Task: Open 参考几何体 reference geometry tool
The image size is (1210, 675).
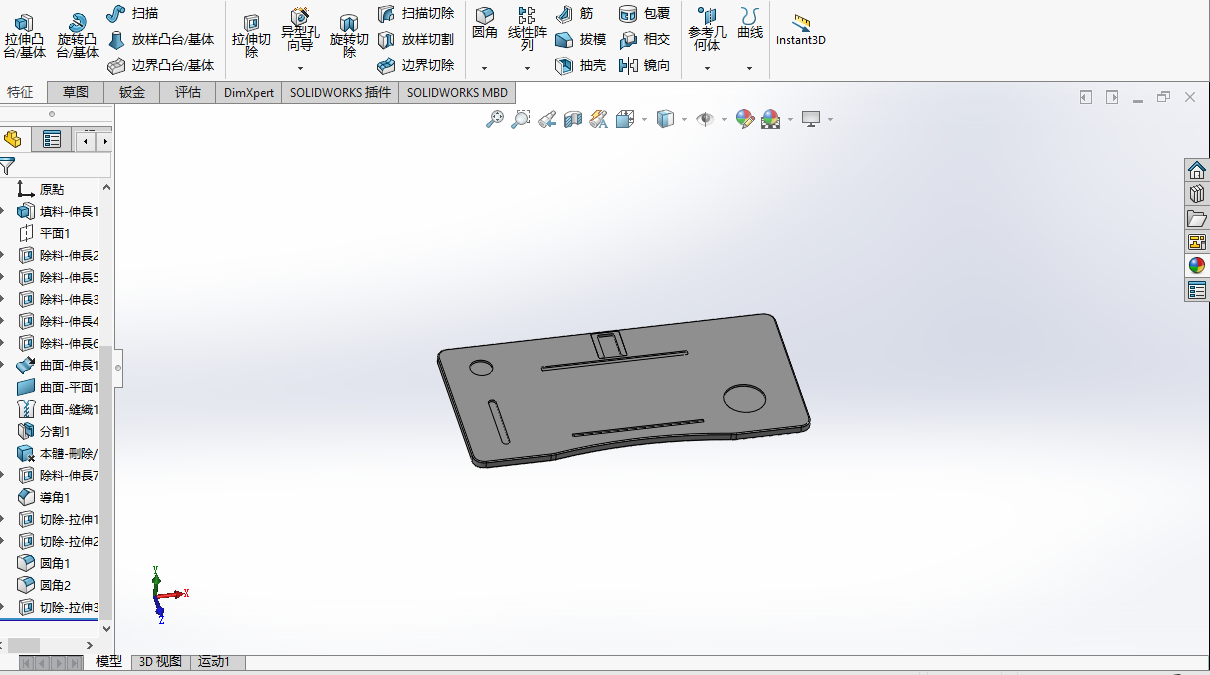Action: click(x=707, y=30)
